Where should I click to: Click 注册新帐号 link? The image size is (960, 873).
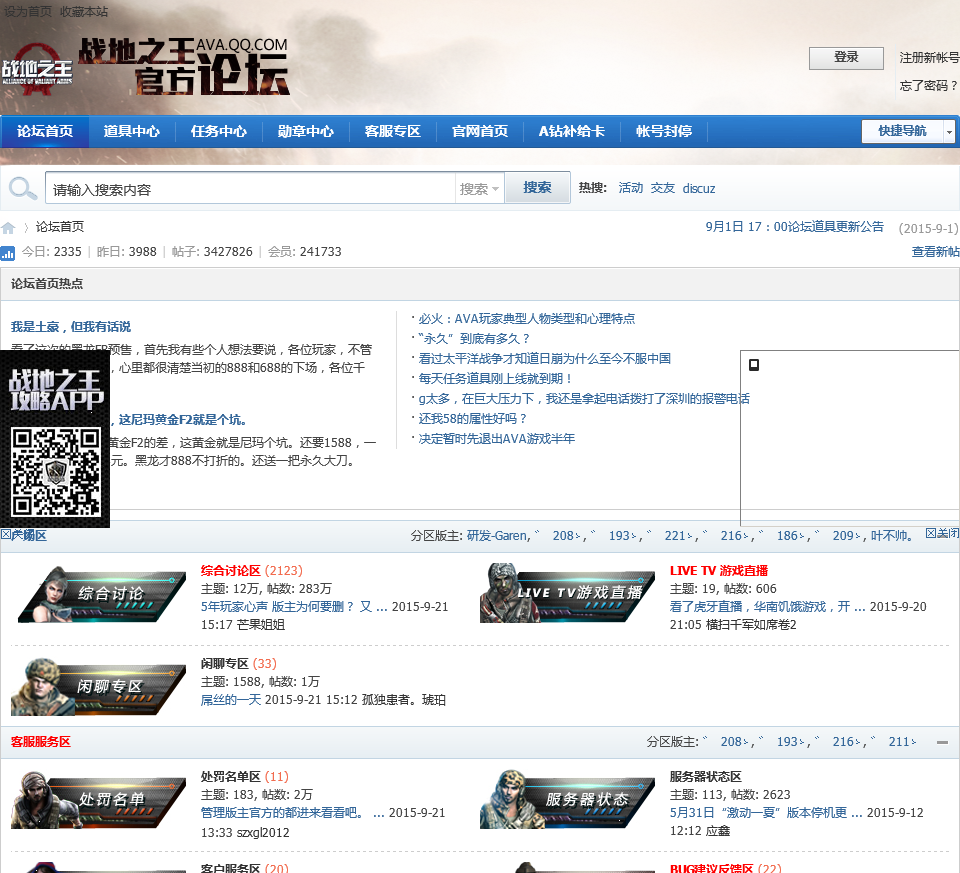(929, 58)
